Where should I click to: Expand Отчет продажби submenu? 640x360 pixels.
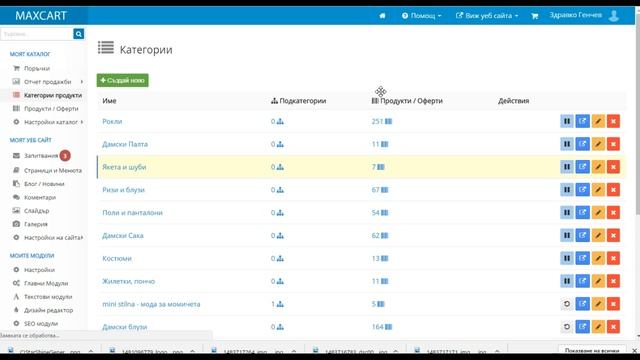coord(82,82)
